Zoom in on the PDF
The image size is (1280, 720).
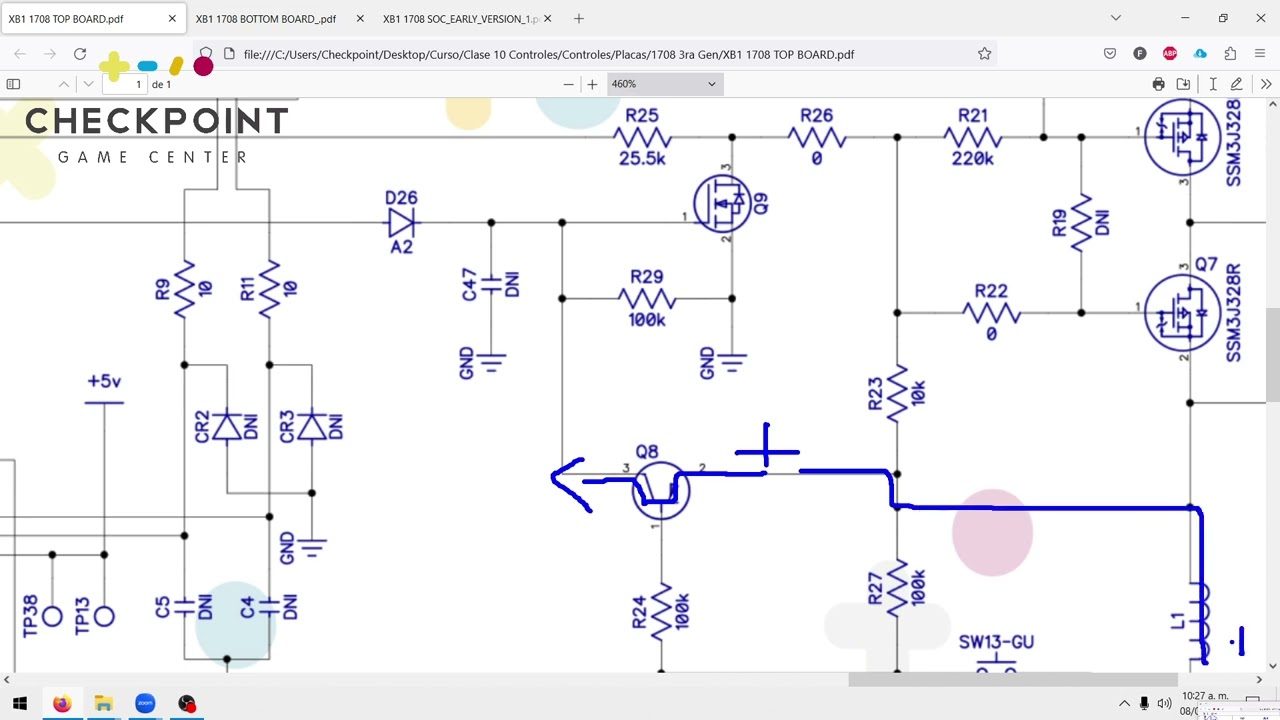click(592, 84)
